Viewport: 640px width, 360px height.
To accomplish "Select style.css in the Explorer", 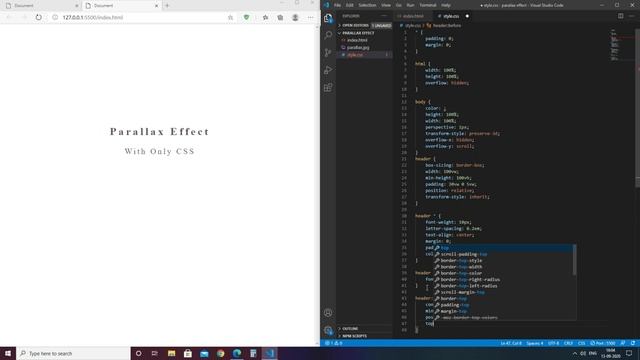I will pyautogui.click(x=355, y=55).
